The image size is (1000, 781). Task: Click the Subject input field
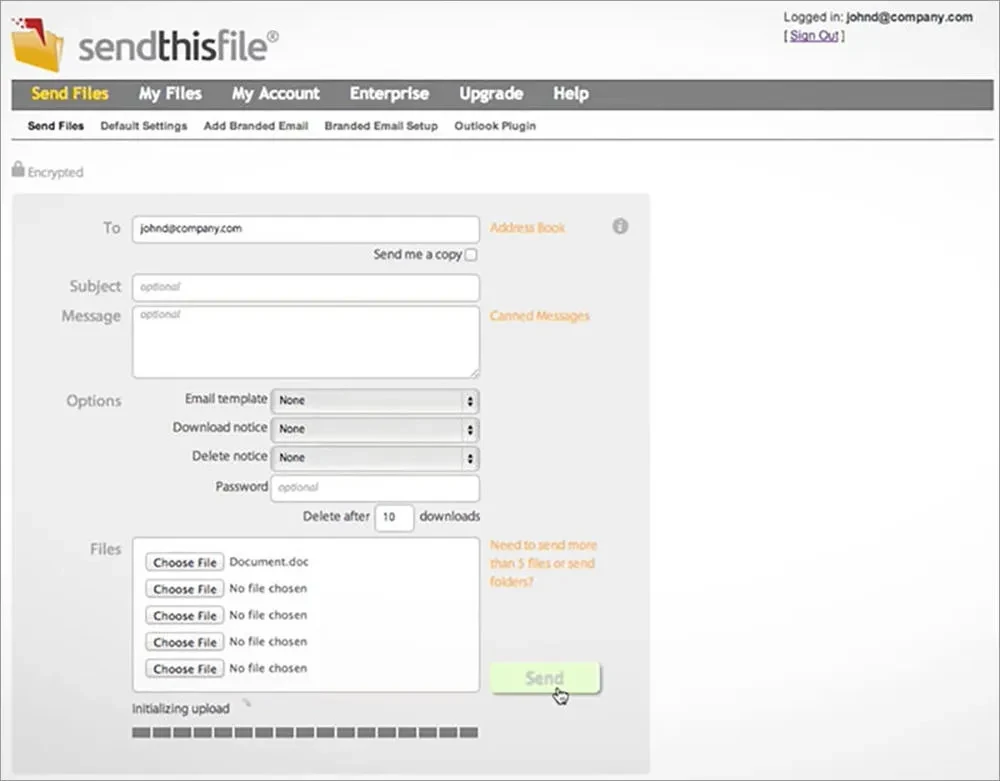coord(305,287)
